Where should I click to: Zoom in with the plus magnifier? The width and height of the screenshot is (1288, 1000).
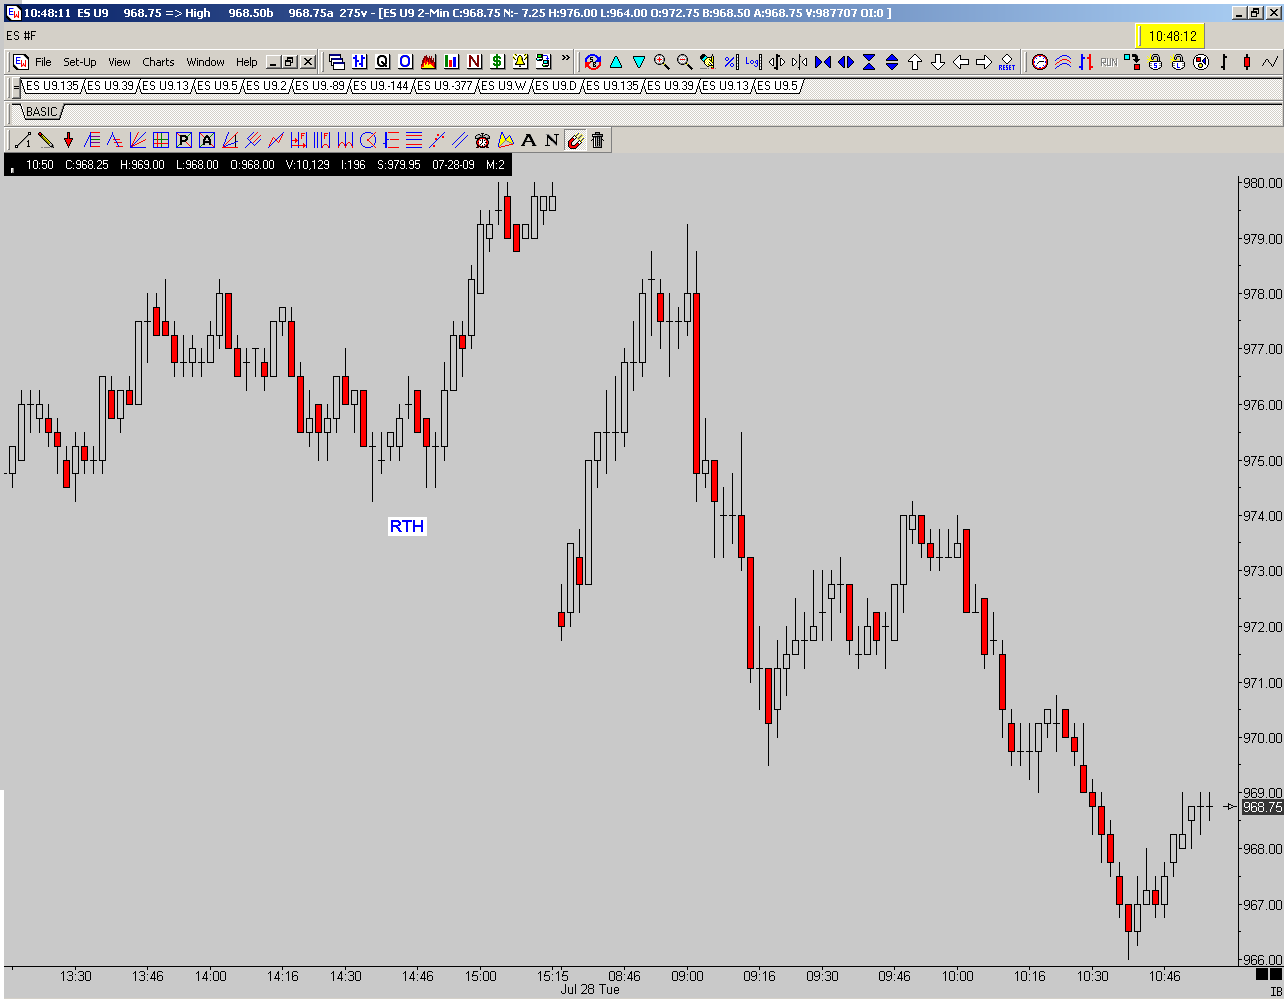[x=661, y=62]
